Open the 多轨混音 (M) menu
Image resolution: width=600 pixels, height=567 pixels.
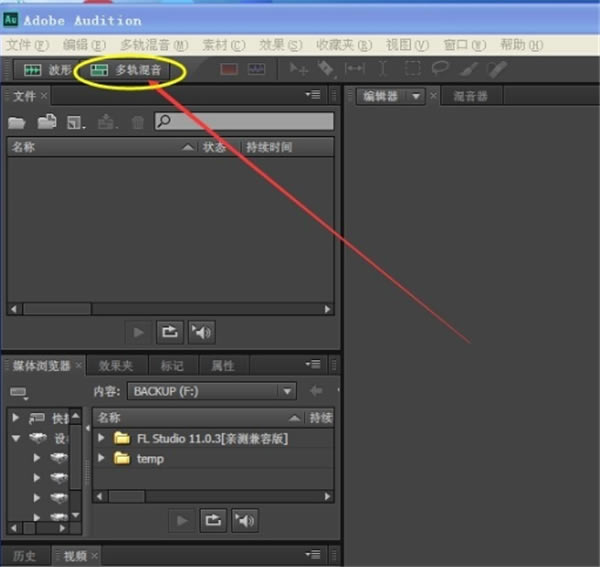click(x=154, y=45)
